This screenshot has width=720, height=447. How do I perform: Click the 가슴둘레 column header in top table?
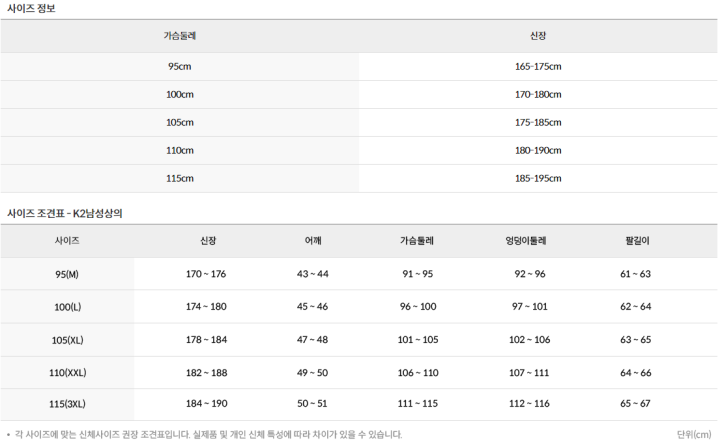[x=180, y=36]
